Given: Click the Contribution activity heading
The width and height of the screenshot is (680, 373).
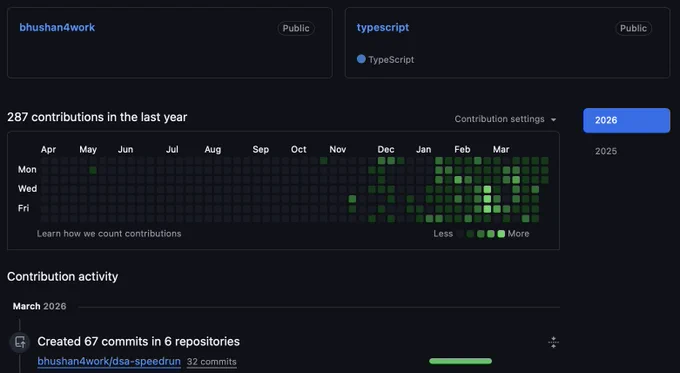Looking at the screenshot, I should [x=62, y=277].
